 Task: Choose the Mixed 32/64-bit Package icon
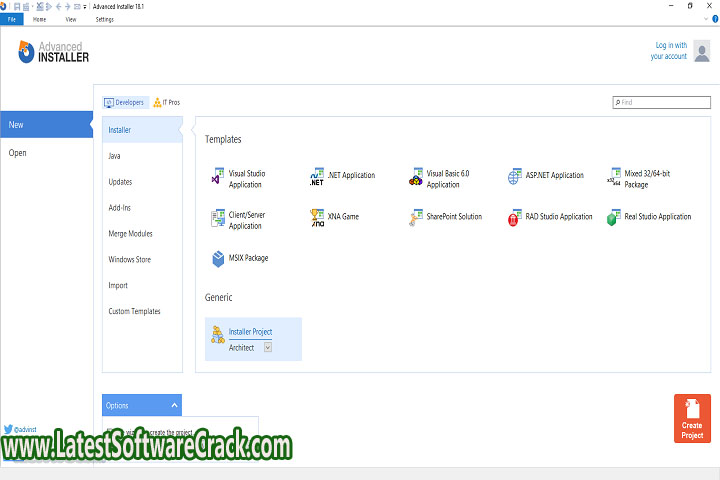(613, 176)
